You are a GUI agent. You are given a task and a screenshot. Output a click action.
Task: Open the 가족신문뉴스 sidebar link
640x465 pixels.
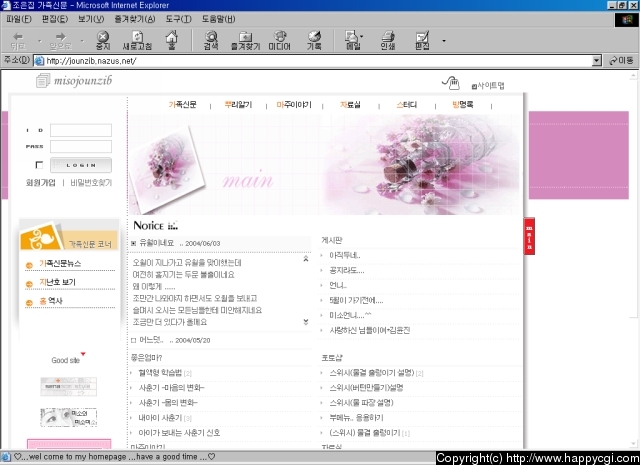pos(60,263)
